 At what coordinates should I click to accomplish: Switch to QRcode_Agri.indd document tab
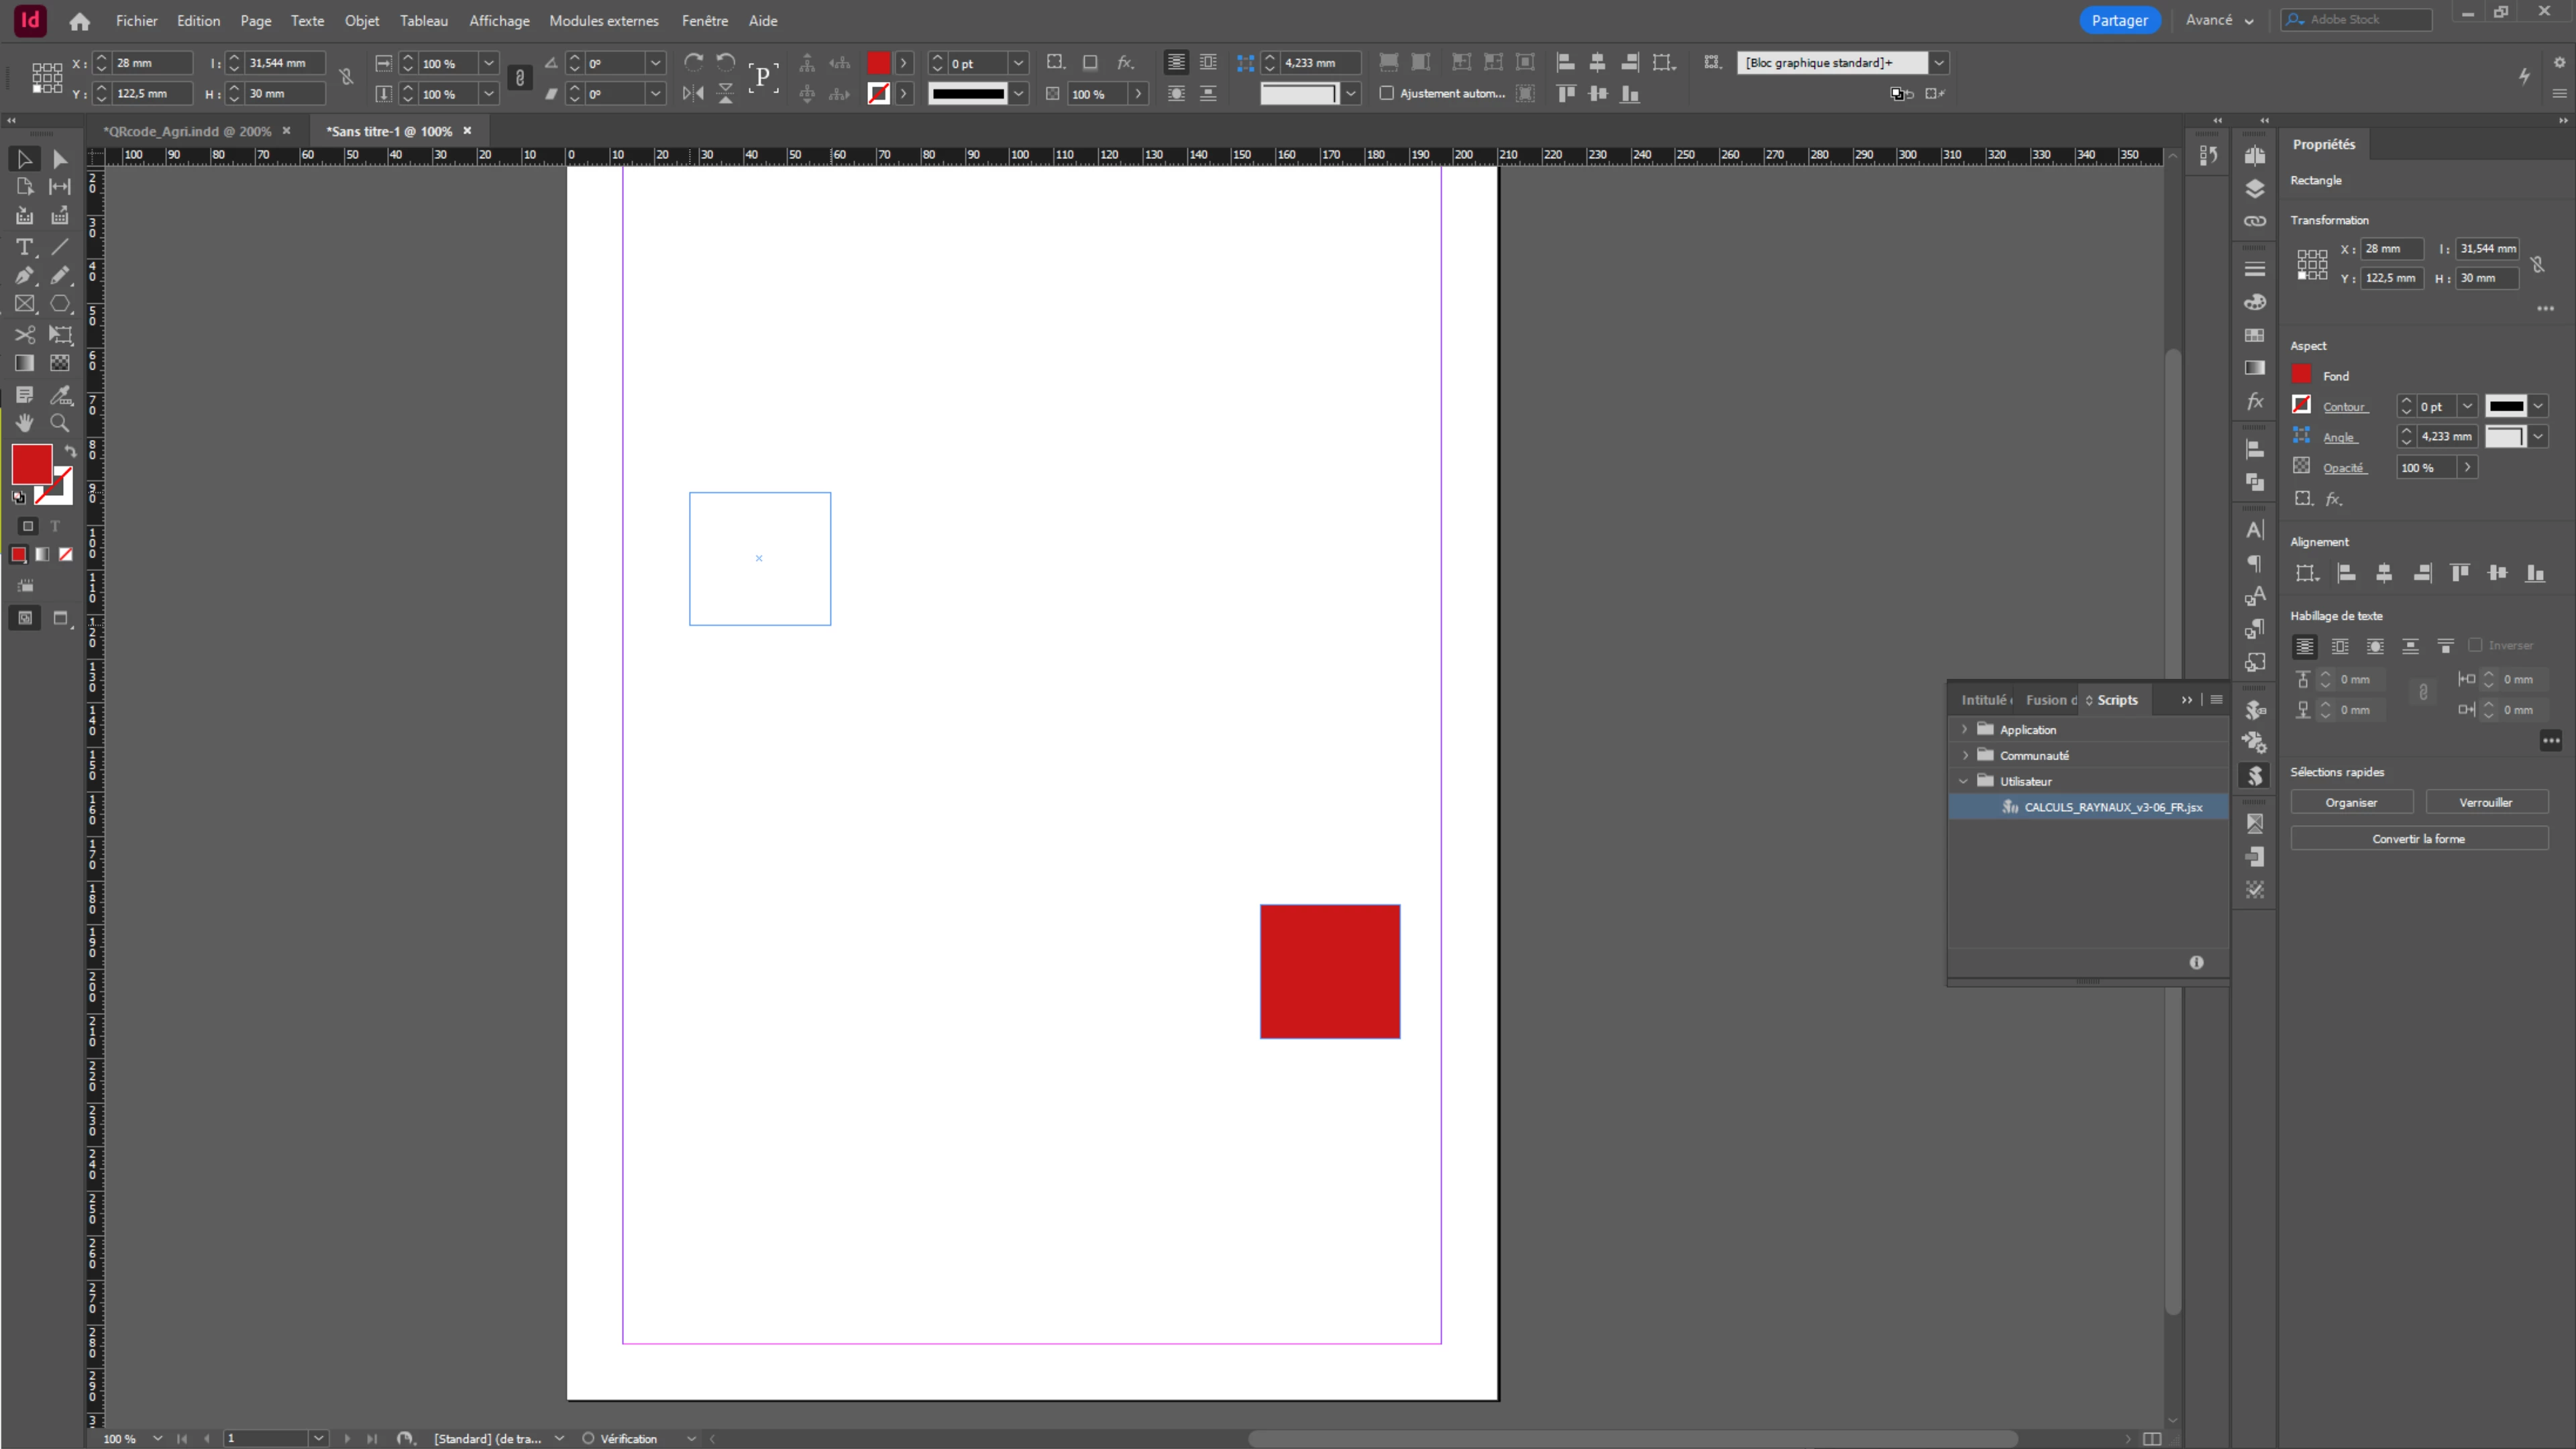tap(187, 131)
